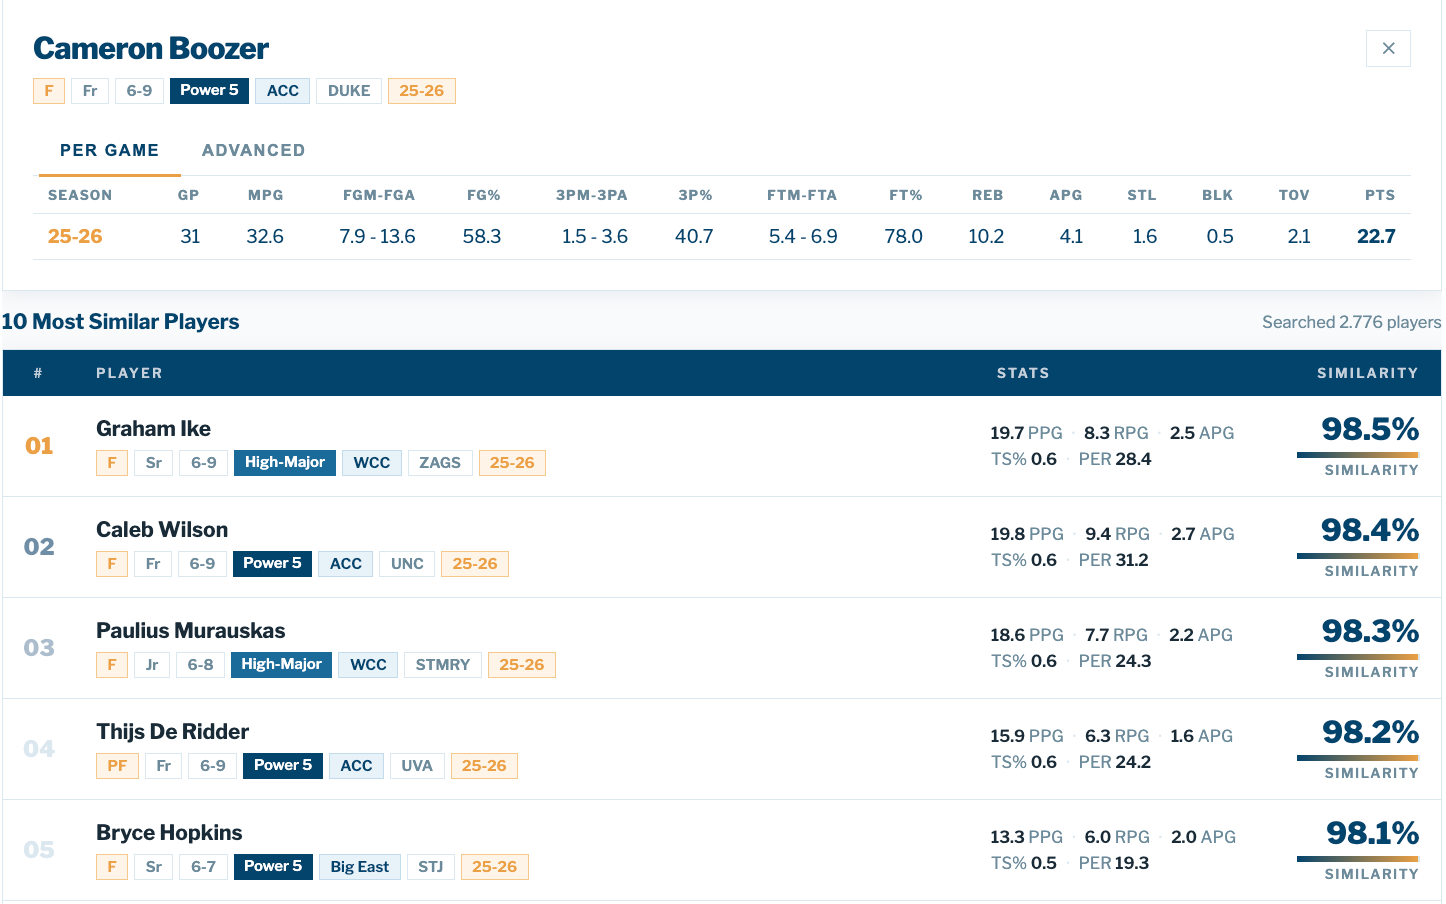Click the High-Major badge for Graham Ike
Image resolution: width=1446 pixels, height=904 pixels.
pyautogui.click(x=284, y=463)
